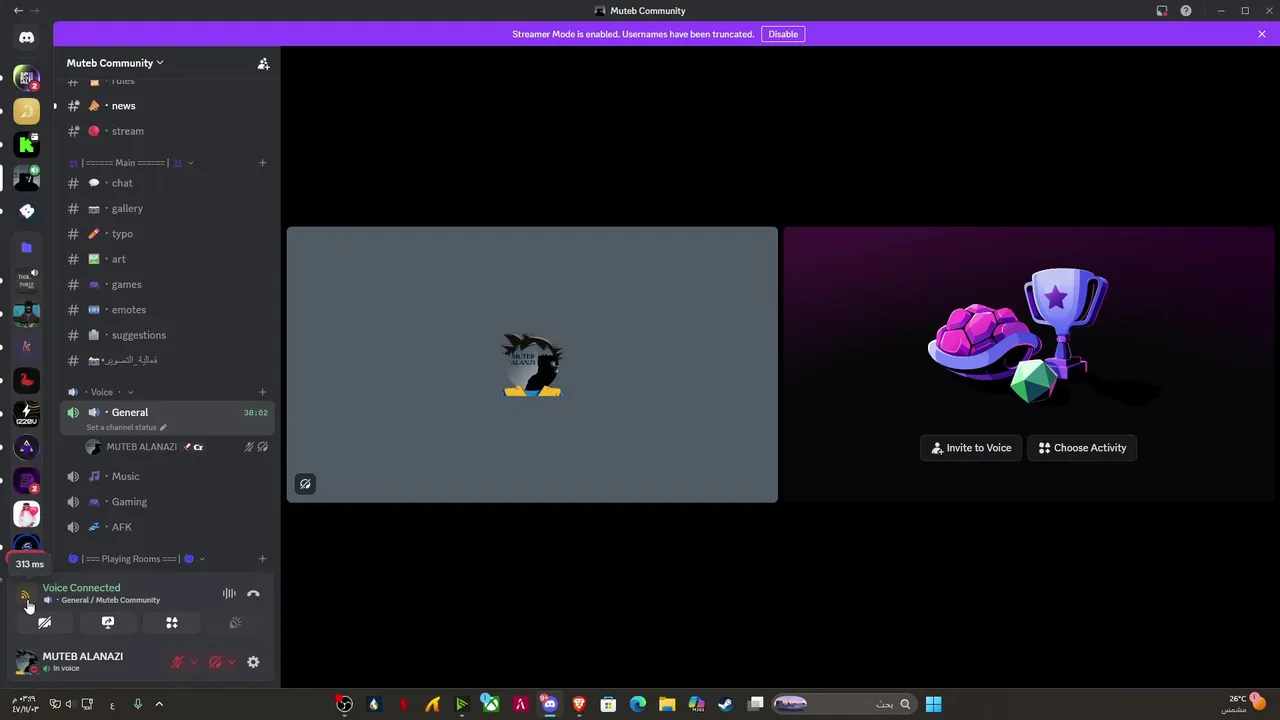Join the Gaming voice channel
The height and width of the screenshot is (720, 1280).
click(167, 502)
